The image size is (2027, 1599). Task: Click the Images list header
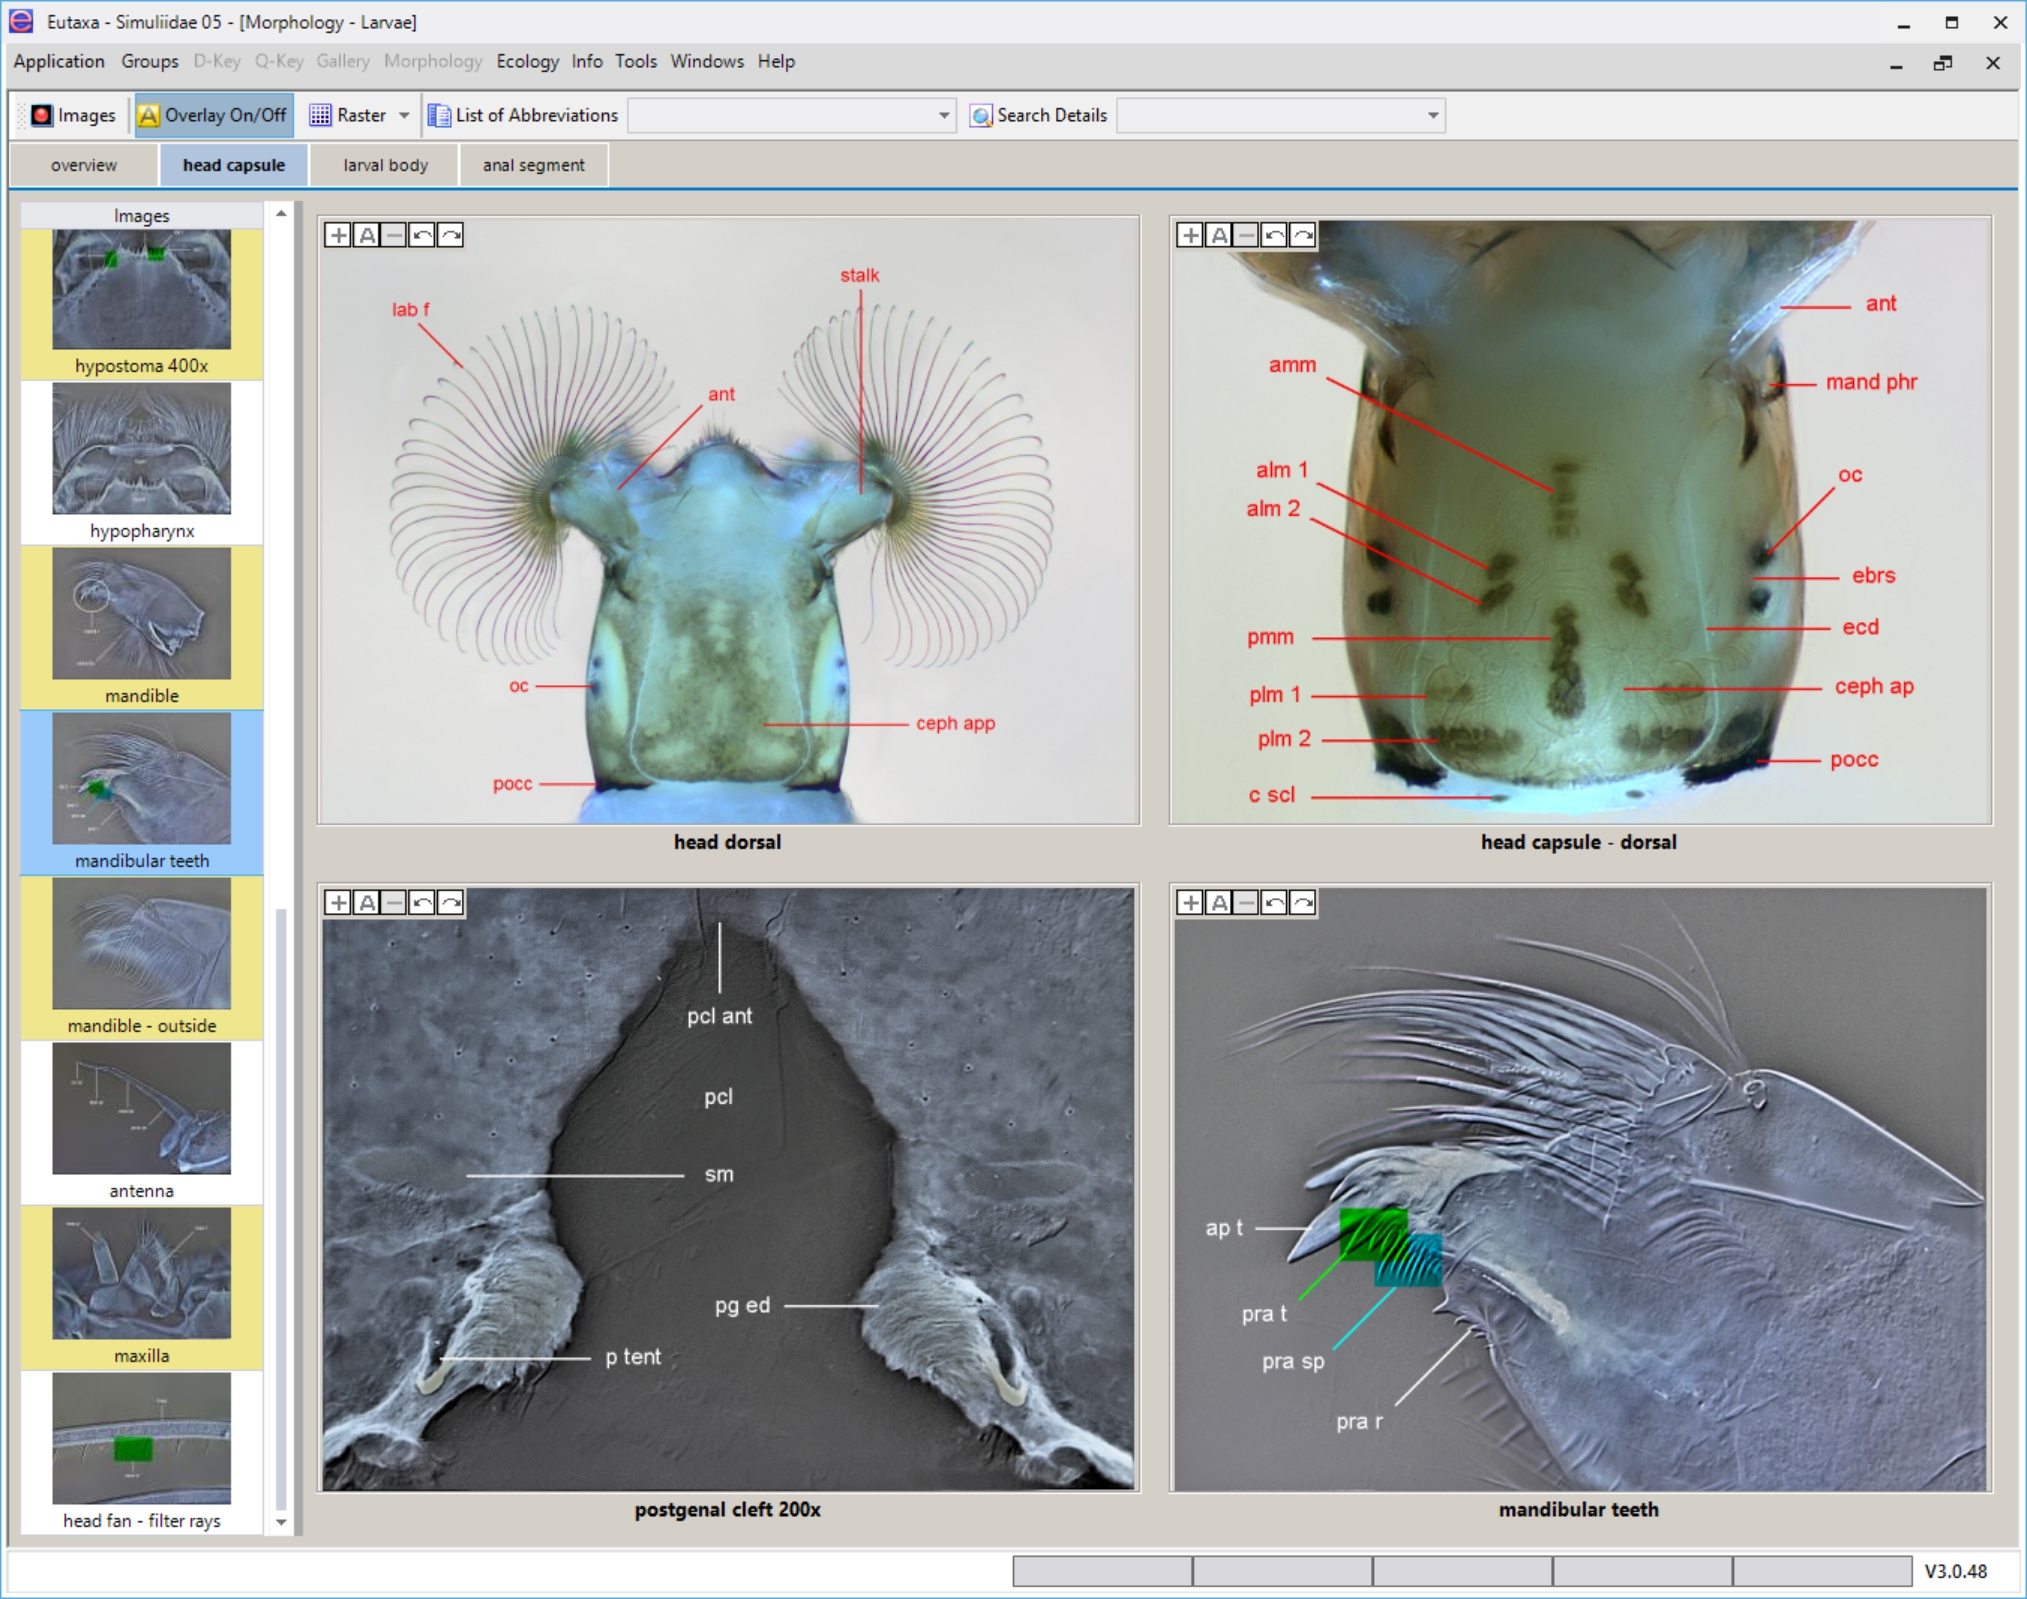[142, 215]
